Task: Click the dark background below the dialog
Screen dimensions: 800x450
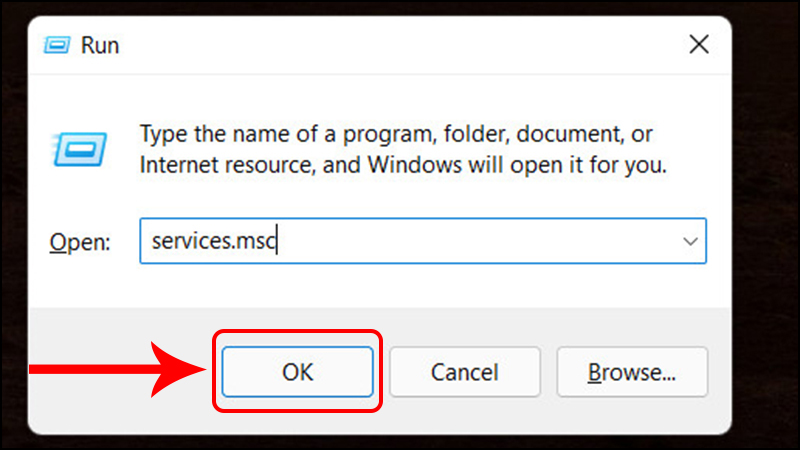Action: point(400,442)
